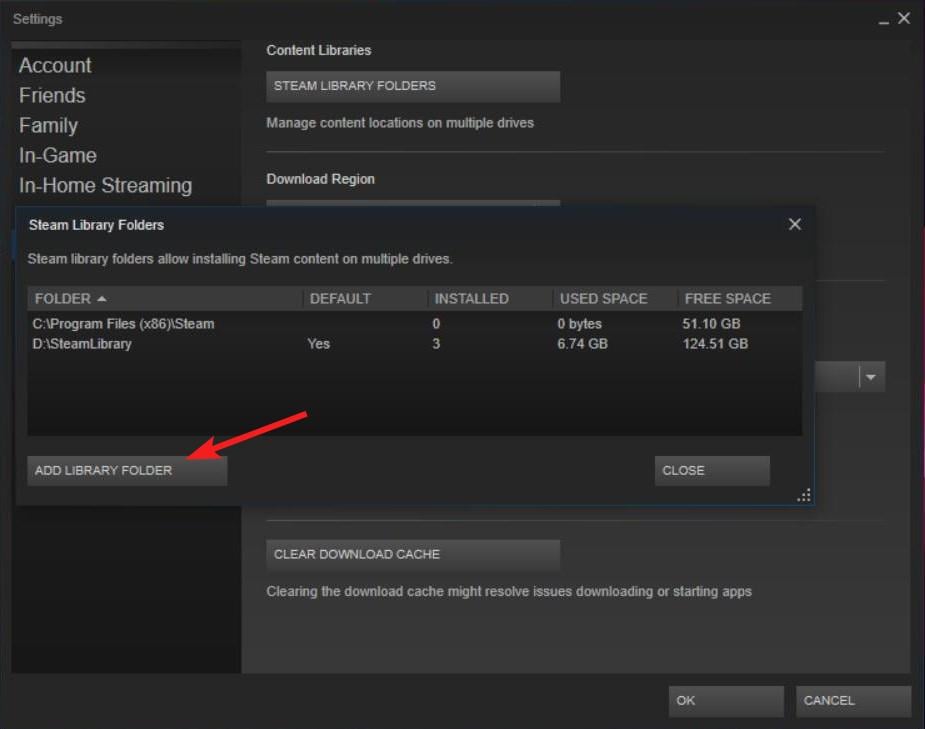Close the Steam Library Folders dialog with Close button
This screenshot has width=925, height=729.
point(712,471)
